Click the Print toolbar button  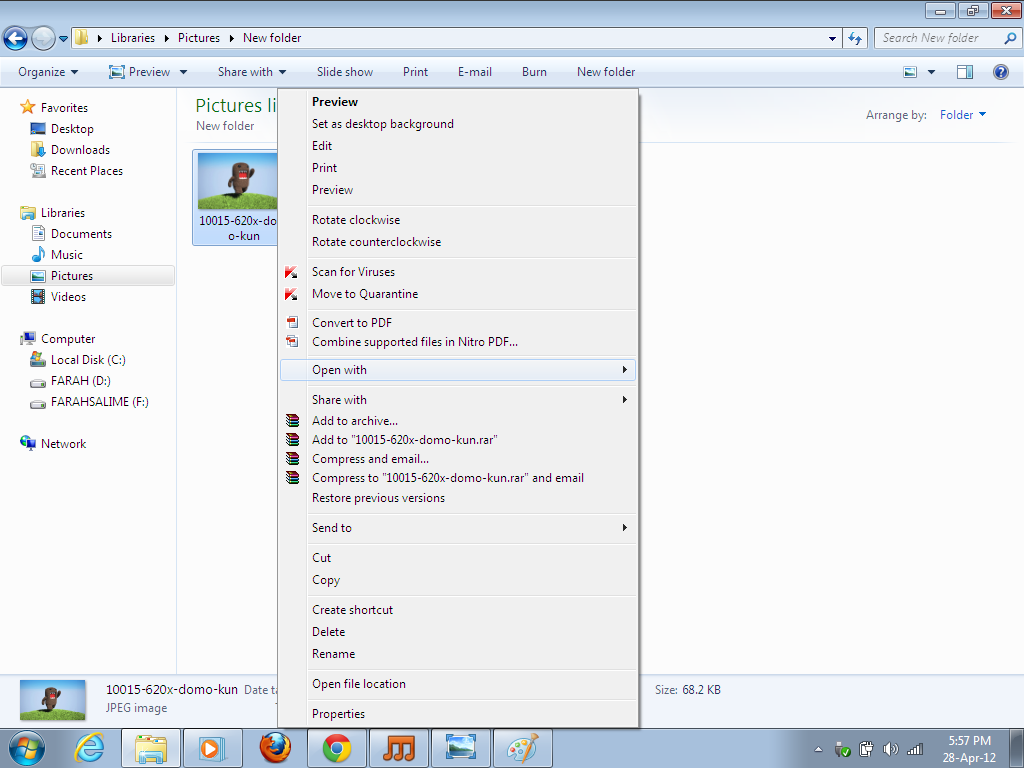point(415,72)
